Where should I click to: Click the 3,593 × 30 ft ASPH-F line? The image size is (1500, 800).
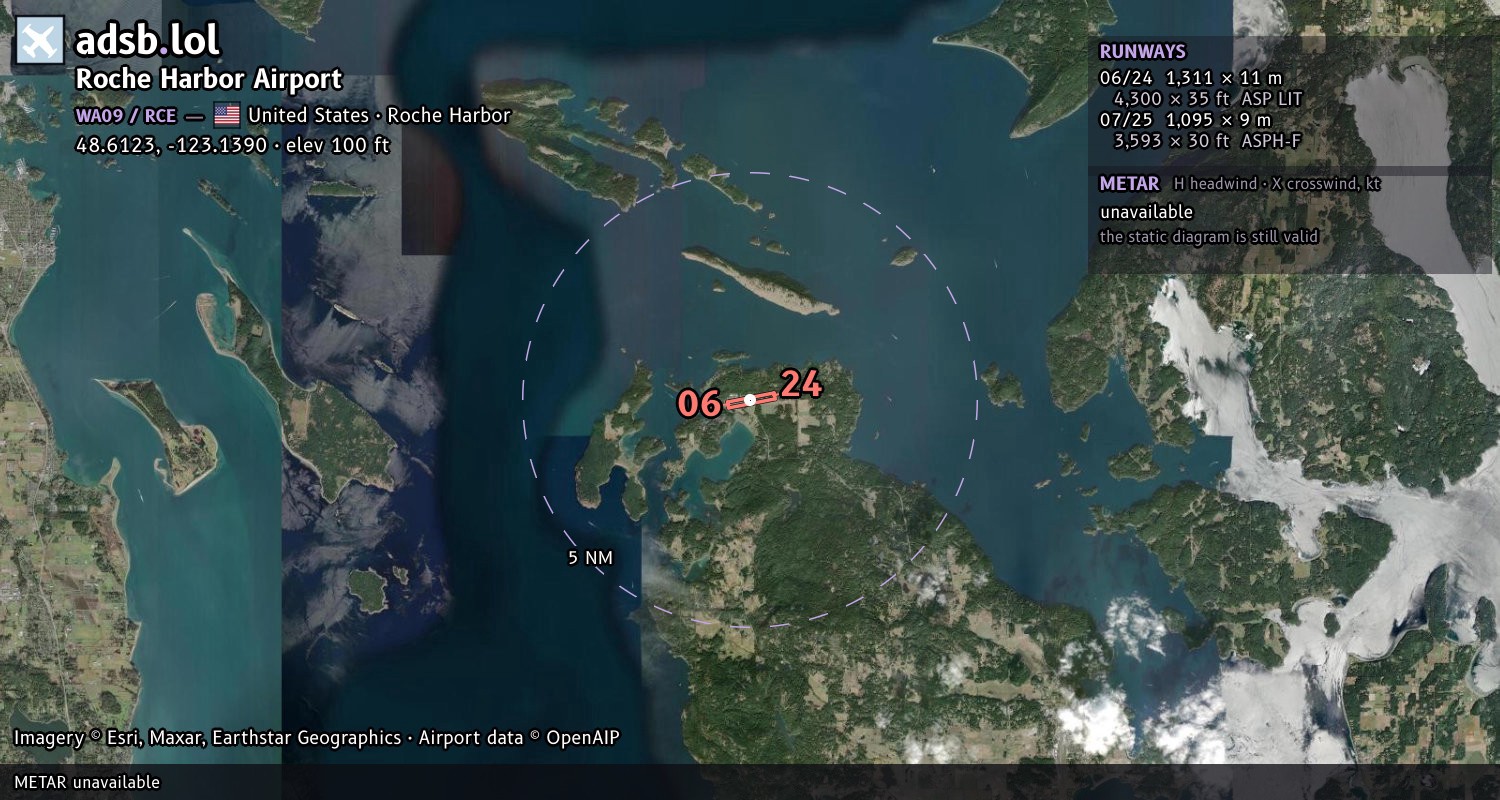point(1207,141)
